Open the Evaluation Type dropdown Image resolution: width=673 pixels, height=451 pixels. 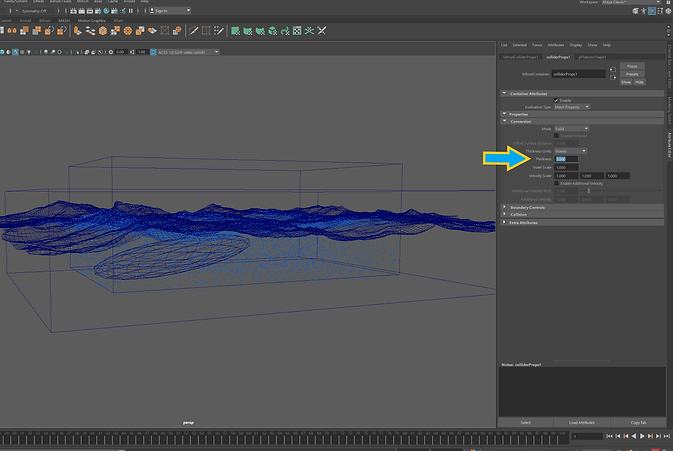click(572, 107)
